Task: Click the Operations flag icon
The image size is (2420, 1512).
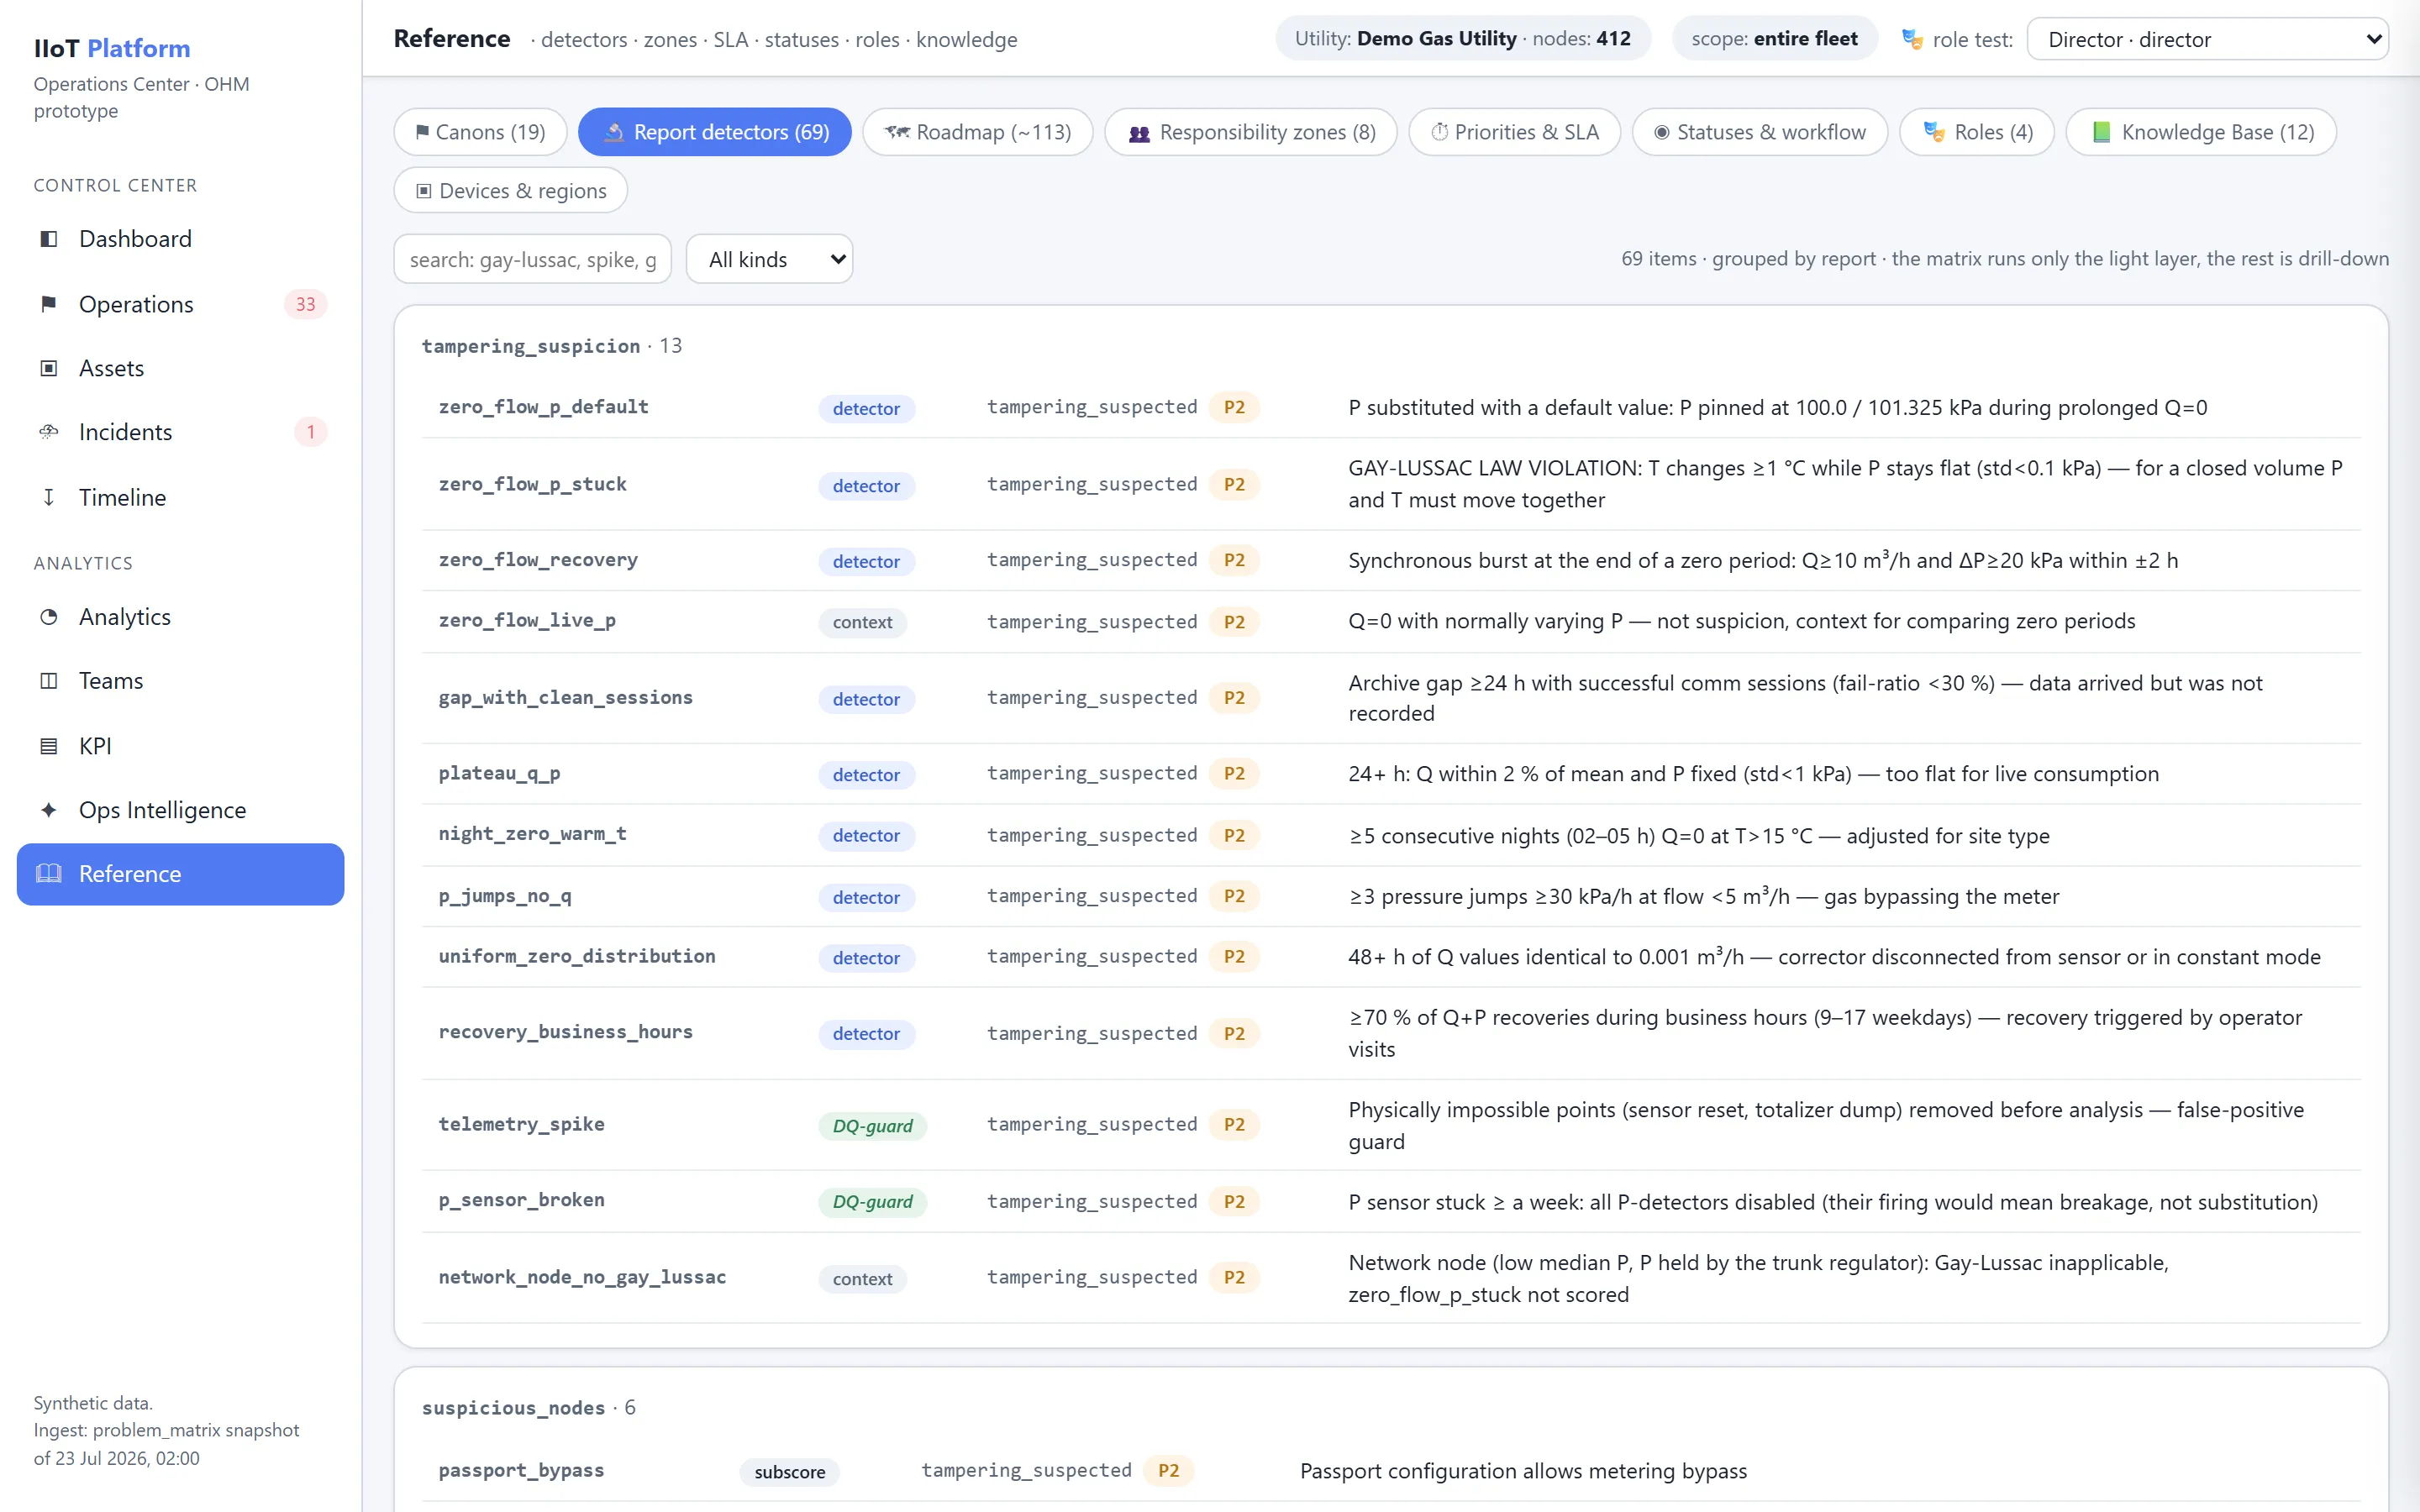Action: (x=48, y=304)
